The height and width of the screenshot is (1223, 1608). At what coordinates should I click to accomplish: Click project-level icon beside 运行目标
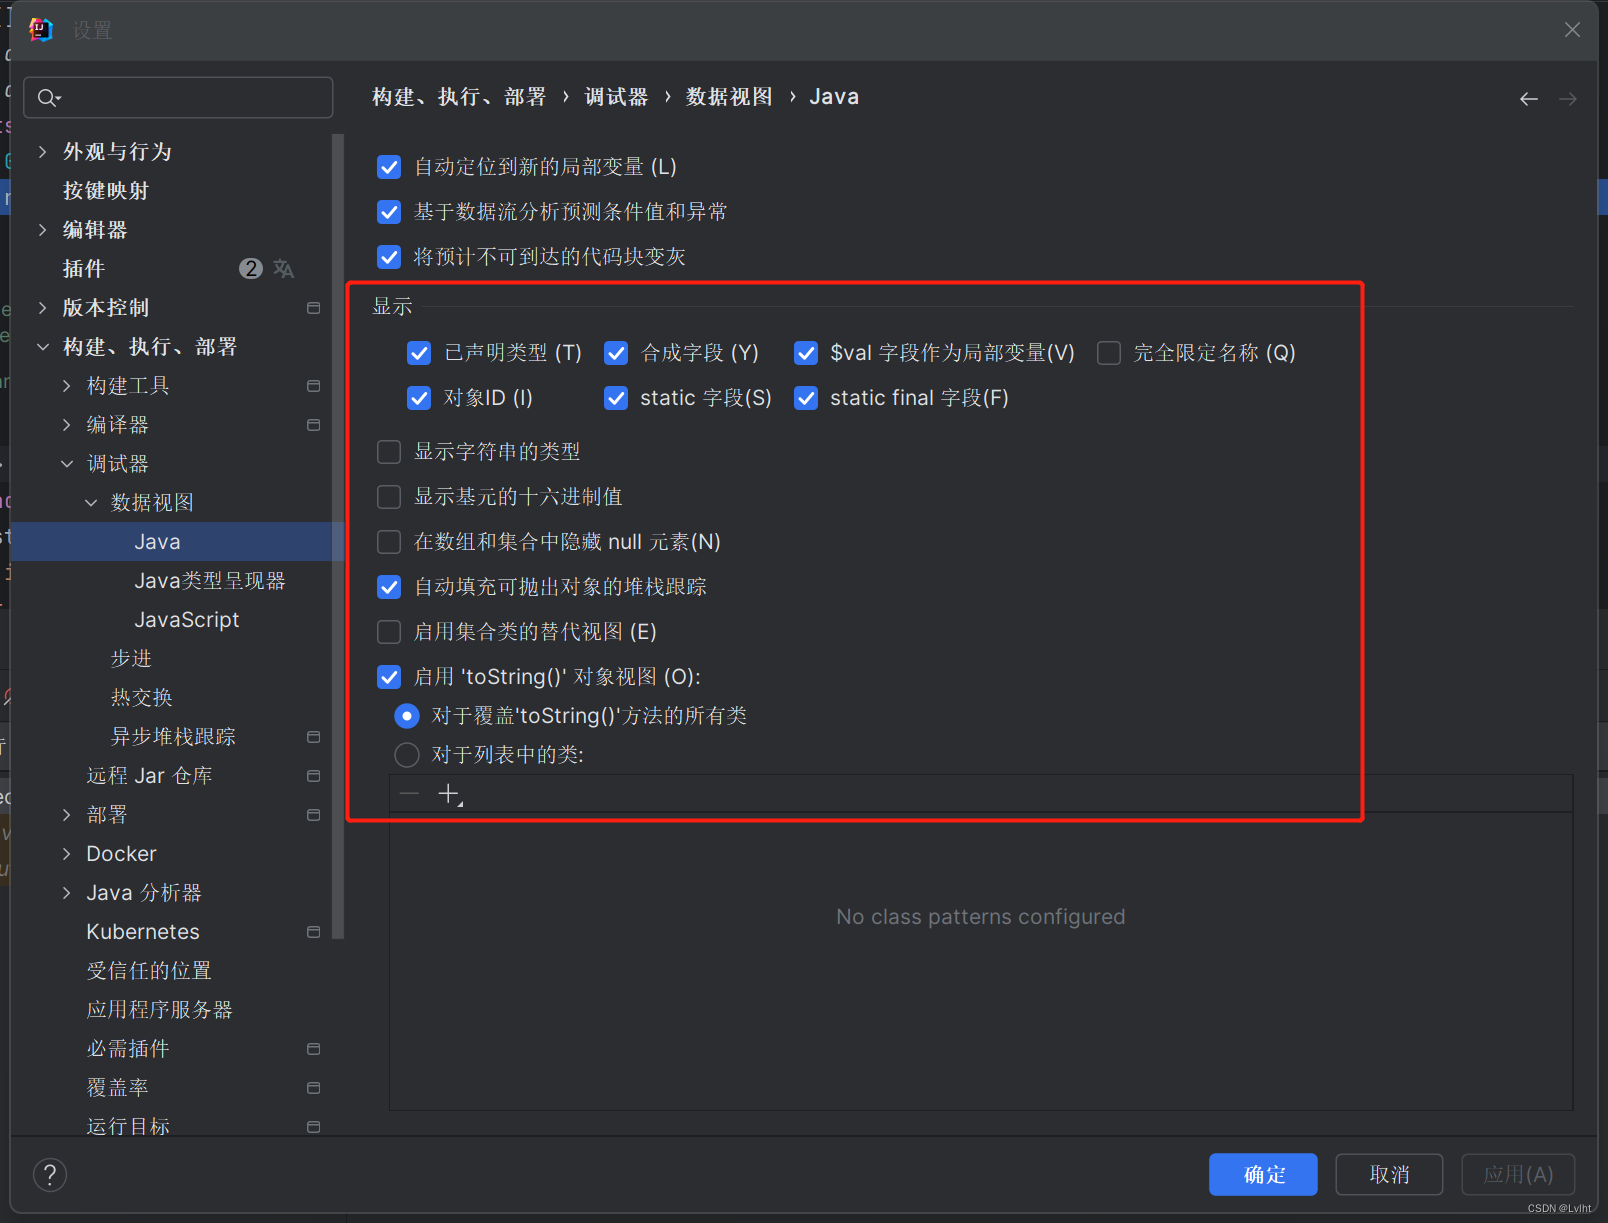(313, 1127)
